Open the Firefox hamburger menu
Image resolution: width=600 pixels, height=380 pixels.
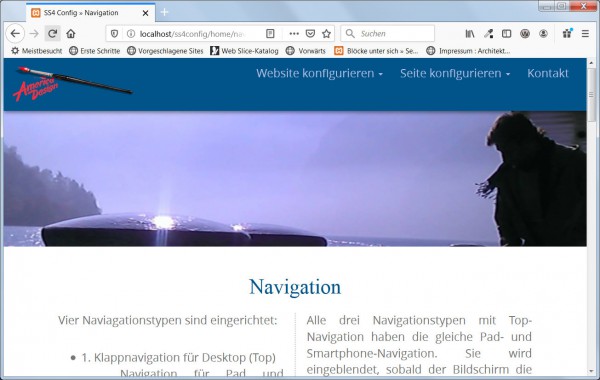pyautogui.click(x=585, y=34)
